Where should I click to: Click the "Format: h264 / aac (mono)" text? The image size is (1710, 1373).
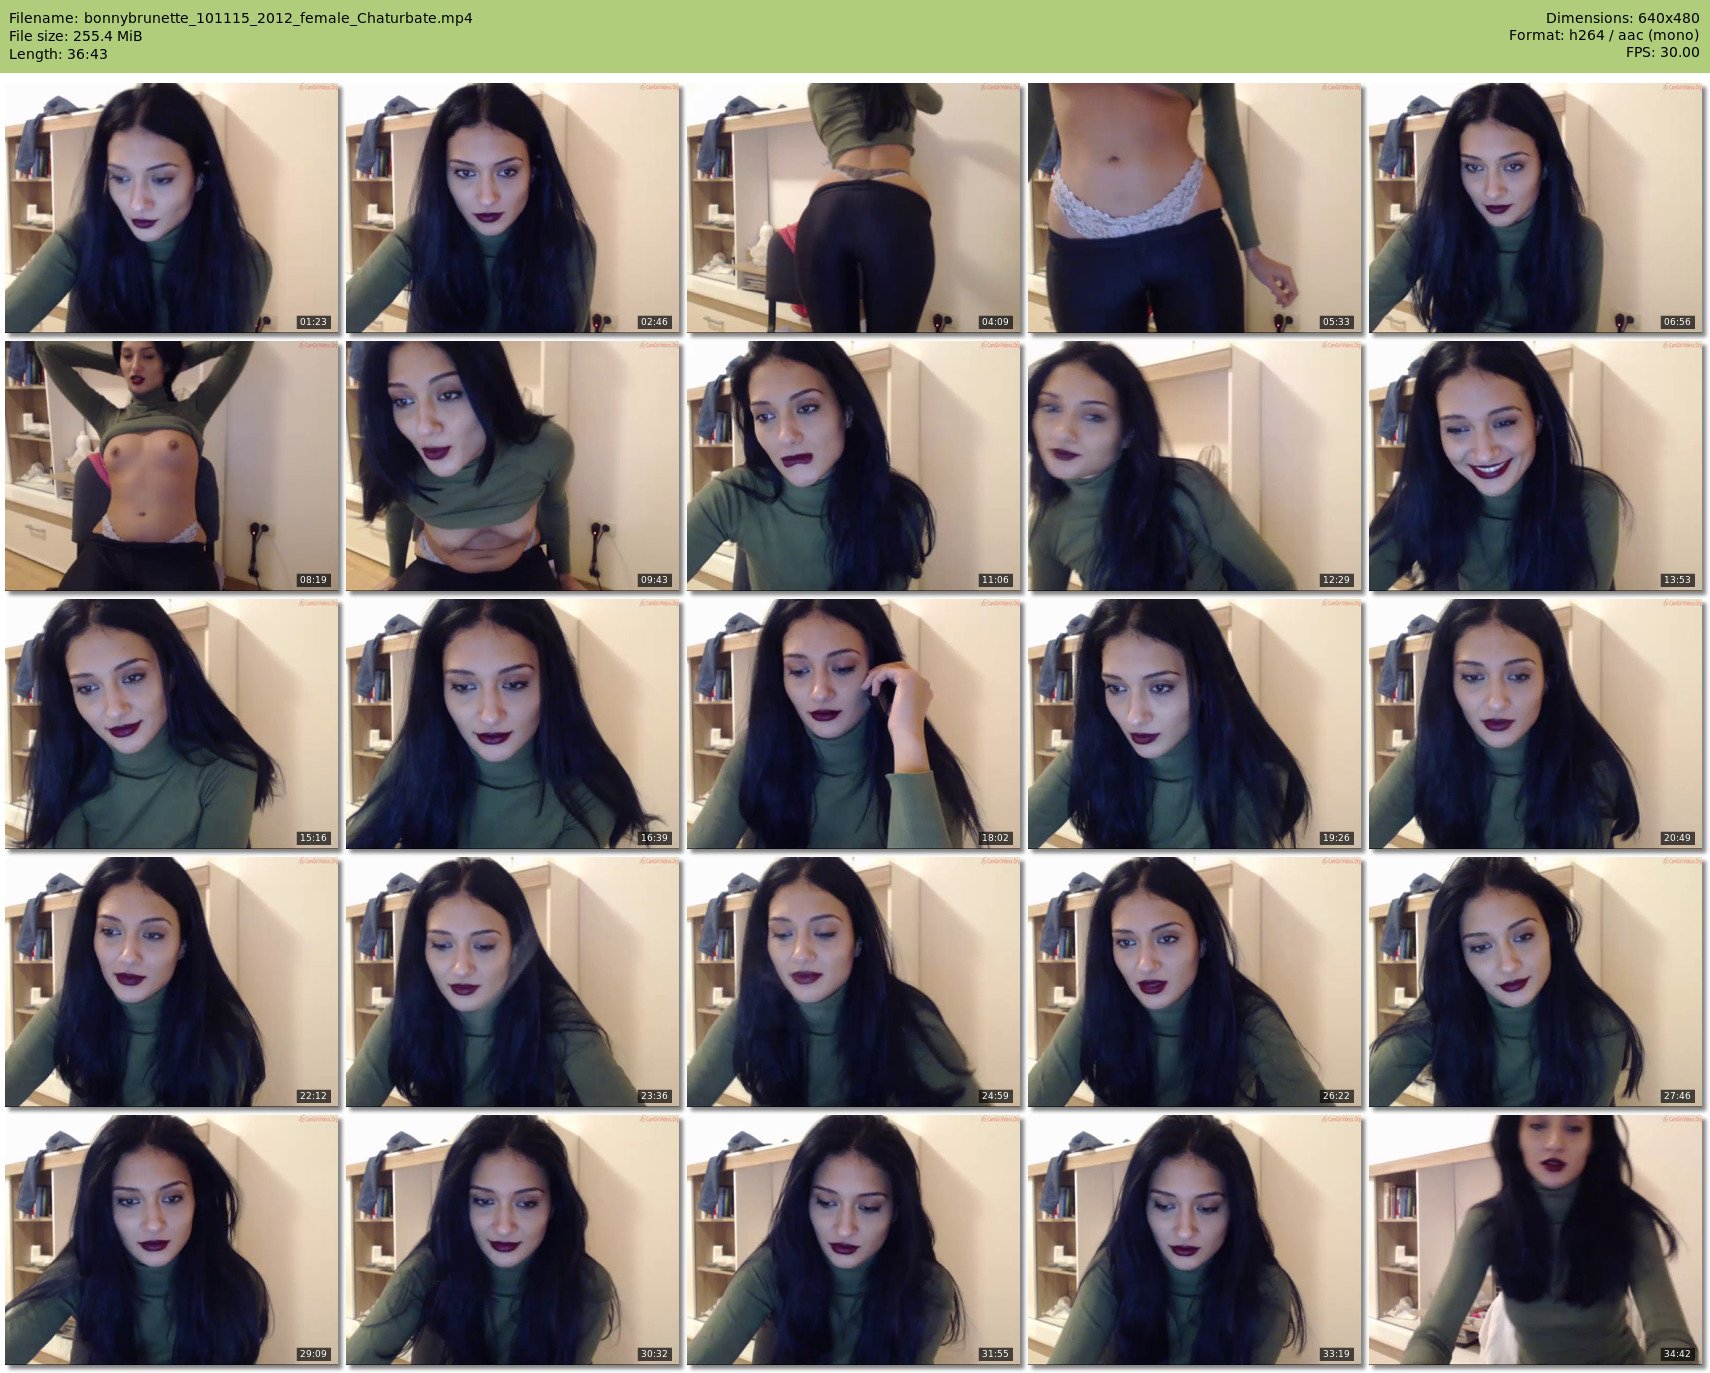pyautogui.click(x=1604, y=36)
